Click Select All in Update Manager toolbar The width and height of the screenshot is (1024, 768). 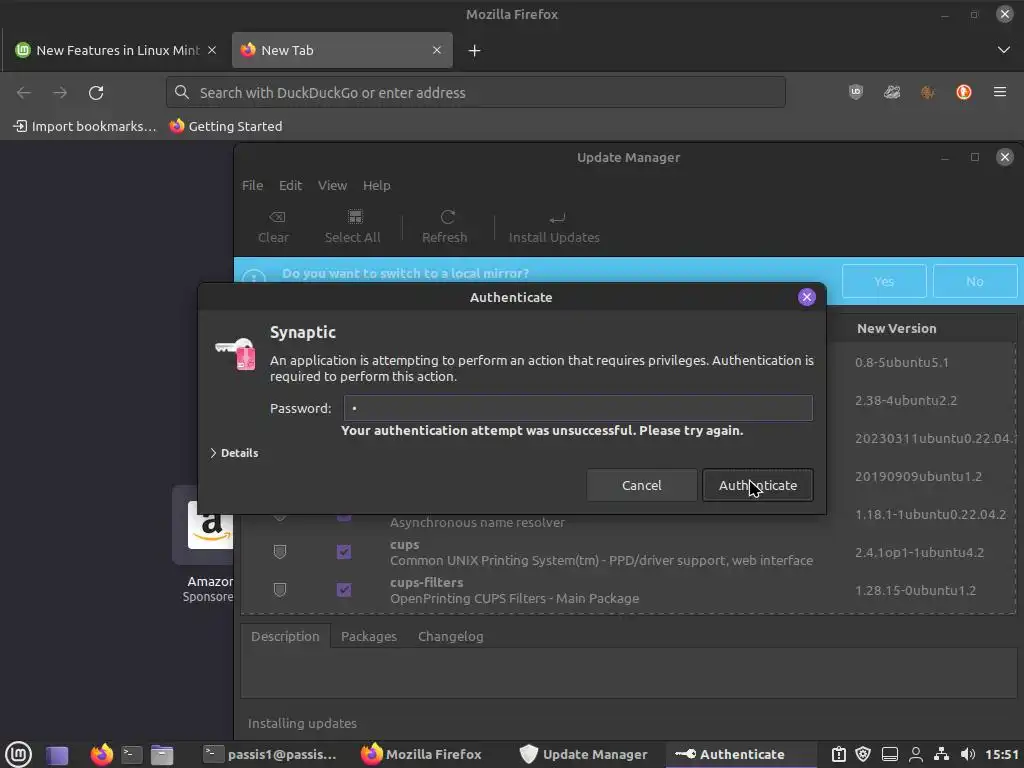353,227
